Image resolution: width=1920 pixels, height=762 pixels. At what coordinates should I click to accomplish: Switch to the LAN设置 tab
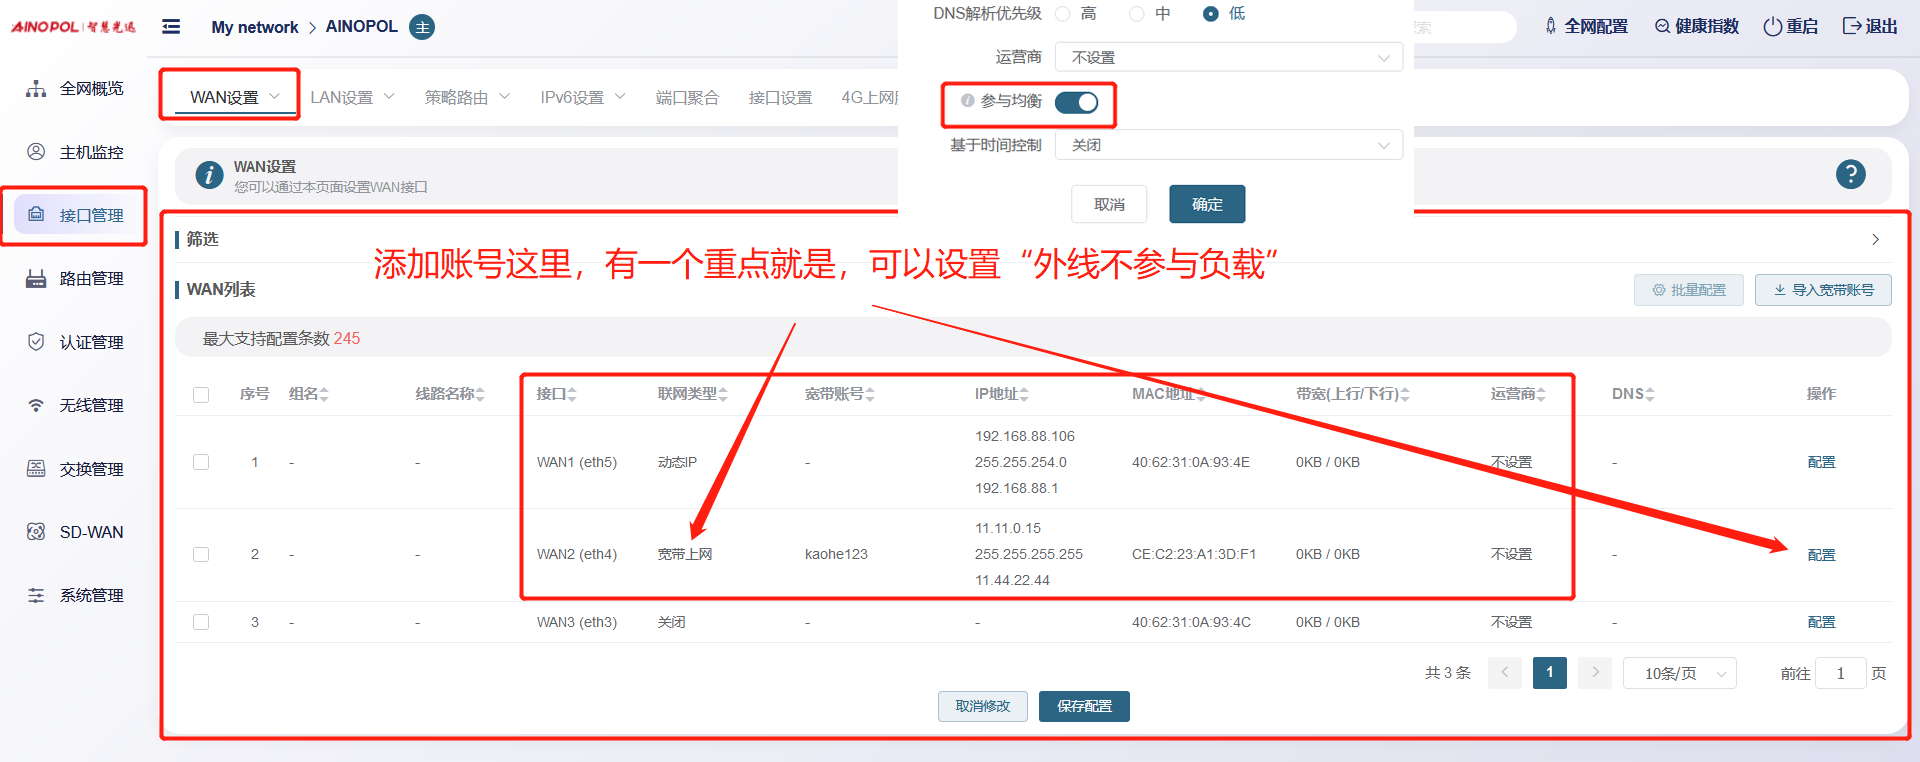click(x=351, y=97)
